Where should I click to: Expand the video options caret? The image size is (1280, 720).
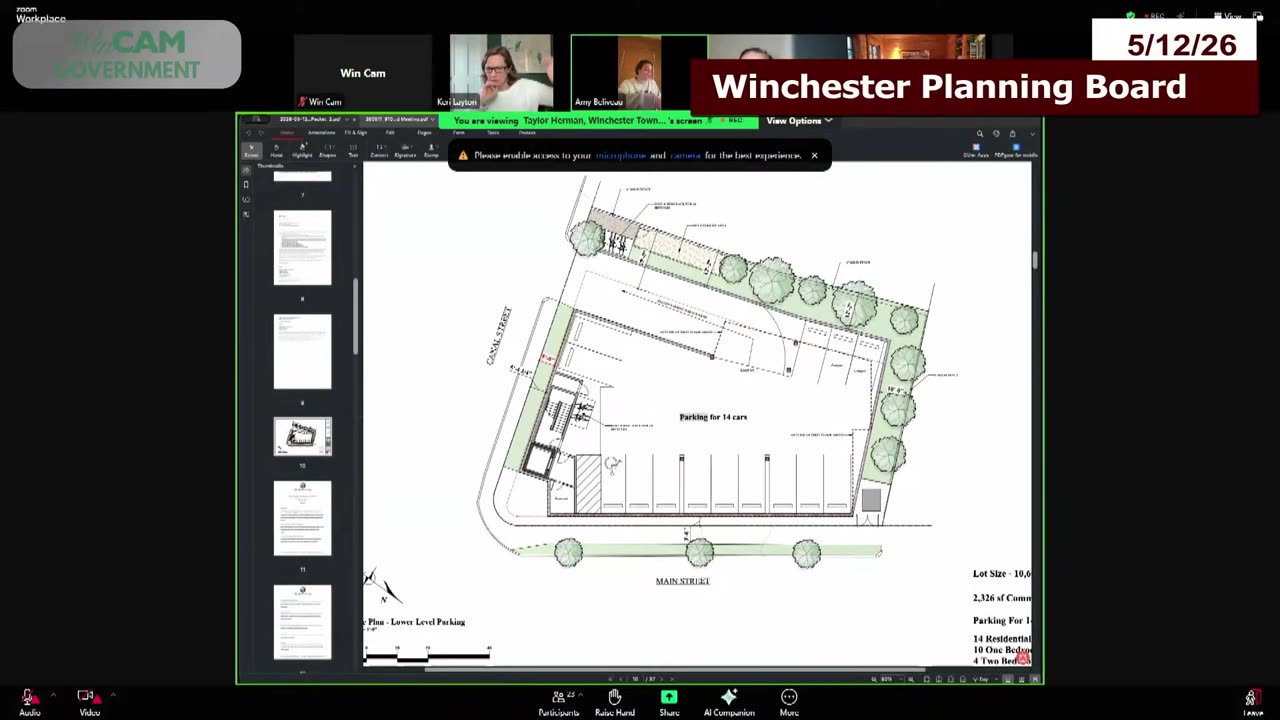click(x=112, y=694)
